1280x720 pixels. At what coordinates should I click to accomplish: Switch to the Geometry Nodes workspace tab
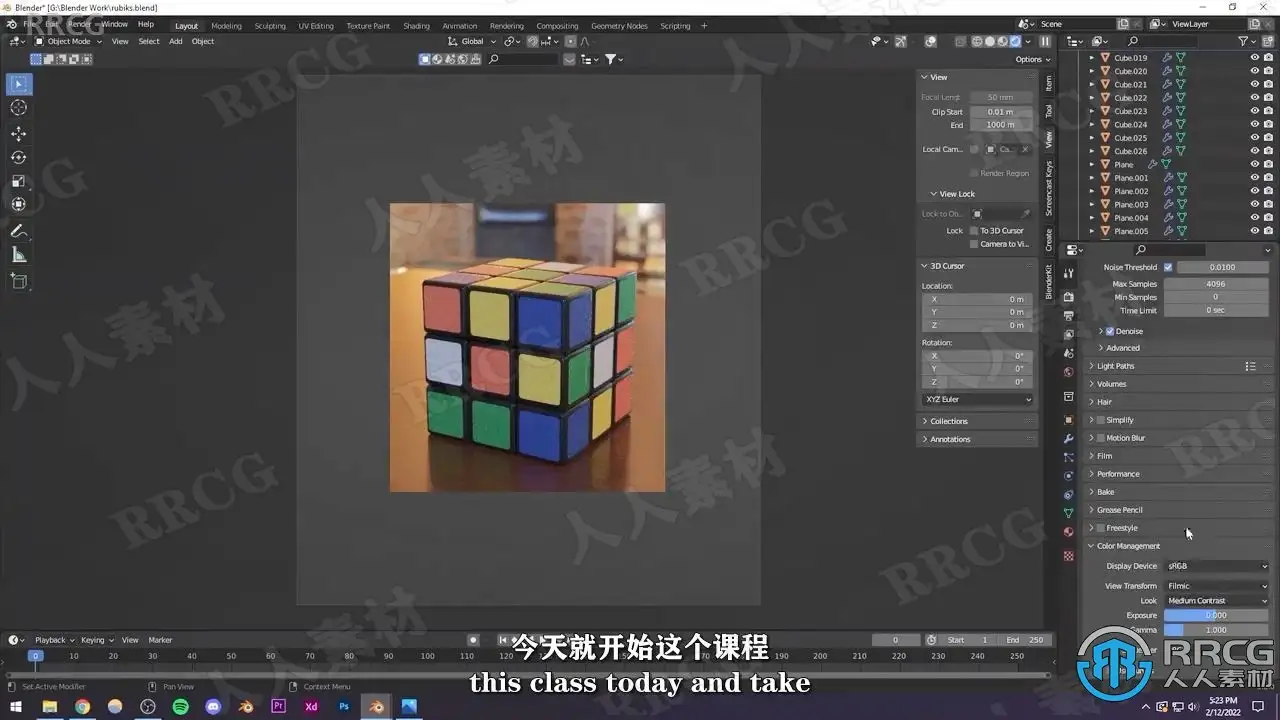tap(619, 26)
